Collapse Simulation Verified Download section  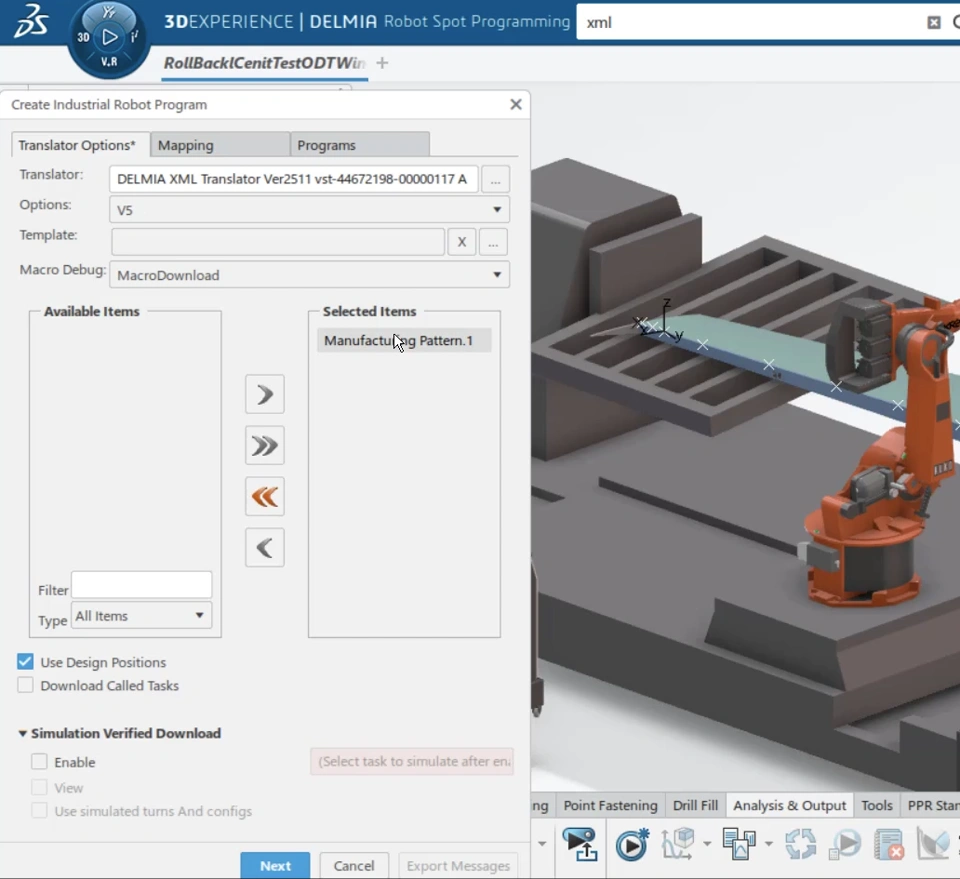point(23,733)
